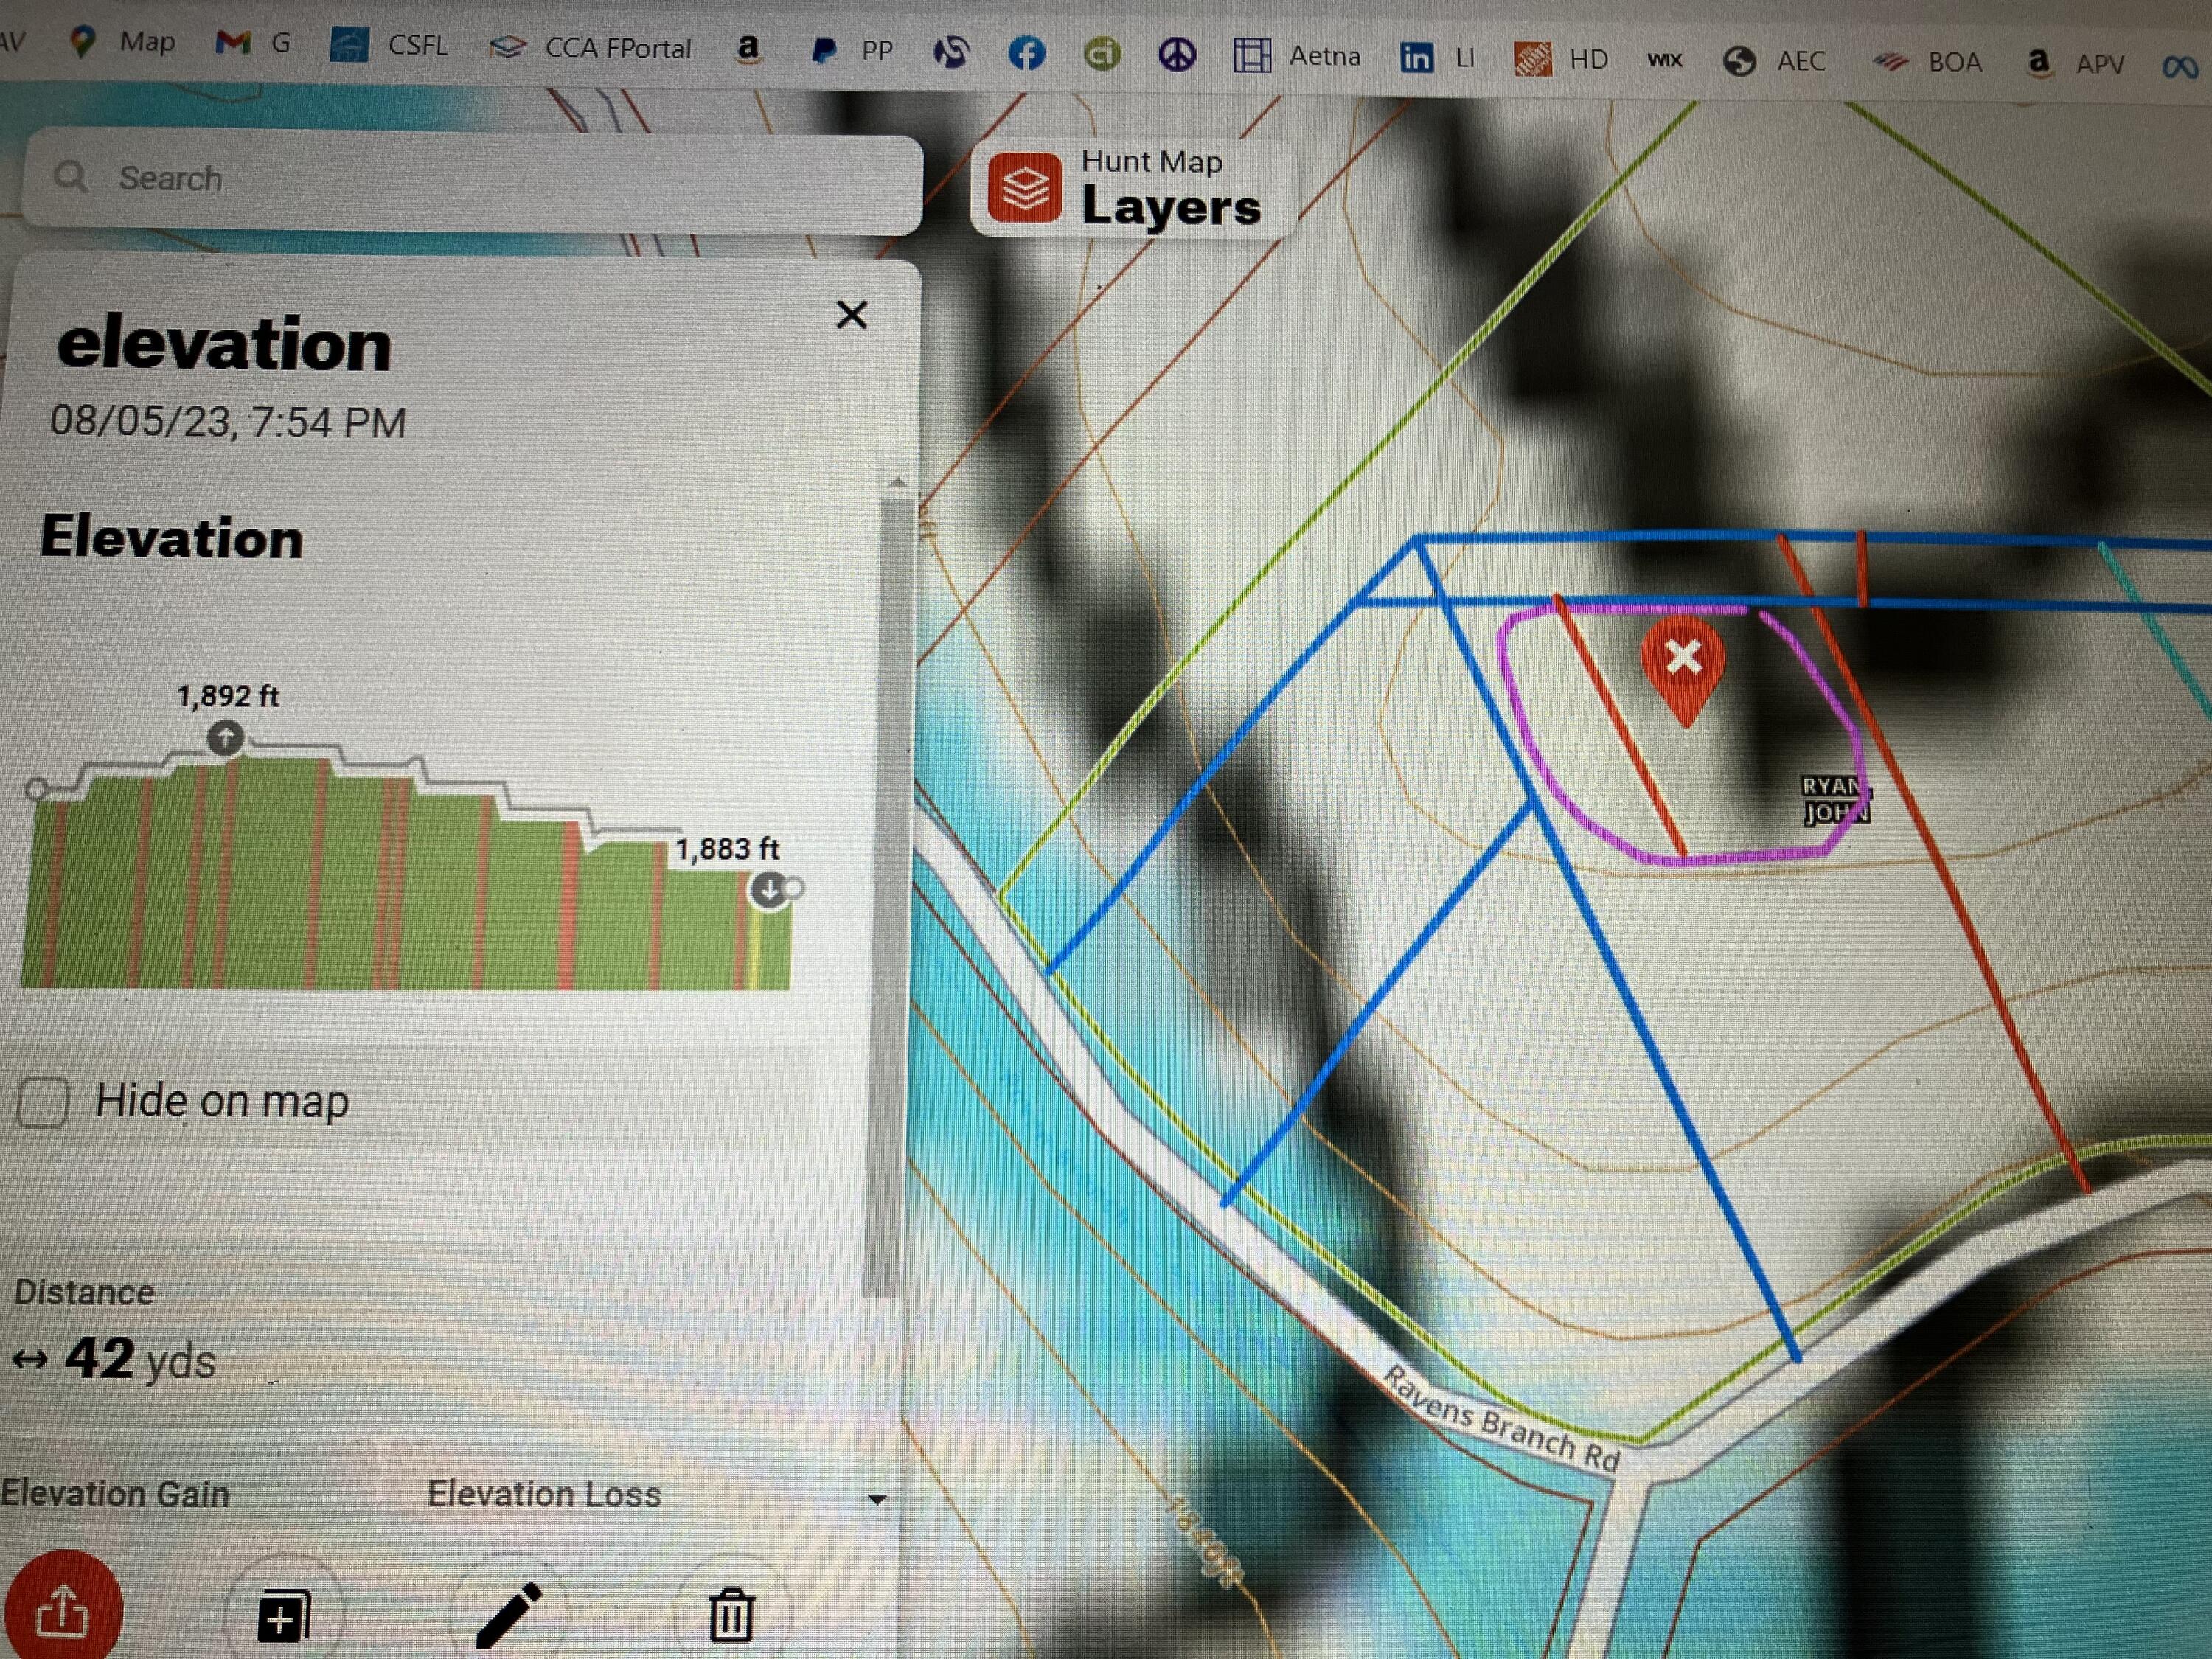Close the elevation details panel
The width and height of the screenshot is (2212, 1659).
(x=852, y=315)
